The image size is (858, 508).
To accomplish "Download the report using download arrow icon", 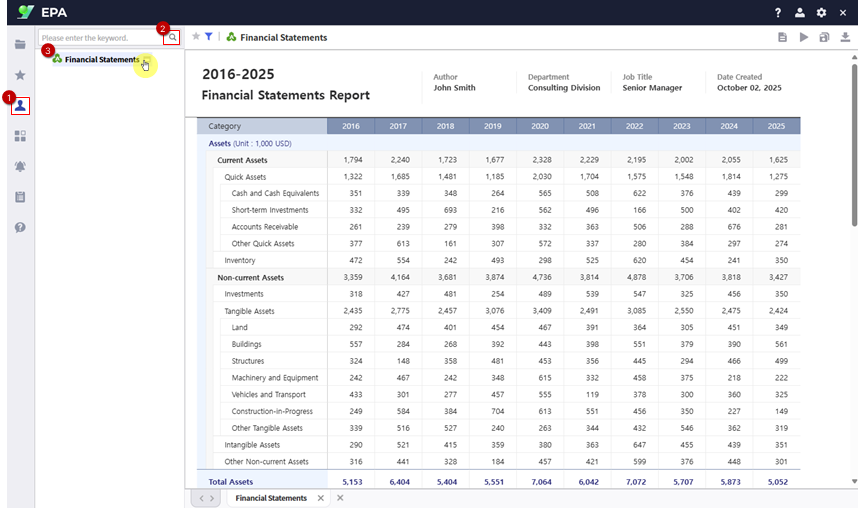I will [845, 37].
